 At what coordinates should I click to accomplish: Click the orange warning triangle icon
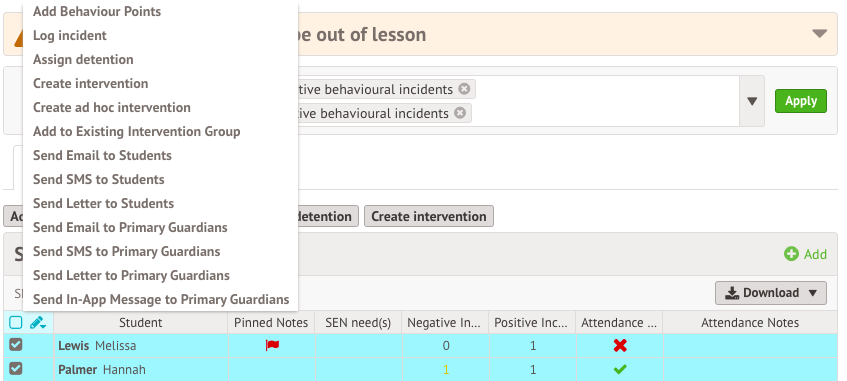(18, 37)
